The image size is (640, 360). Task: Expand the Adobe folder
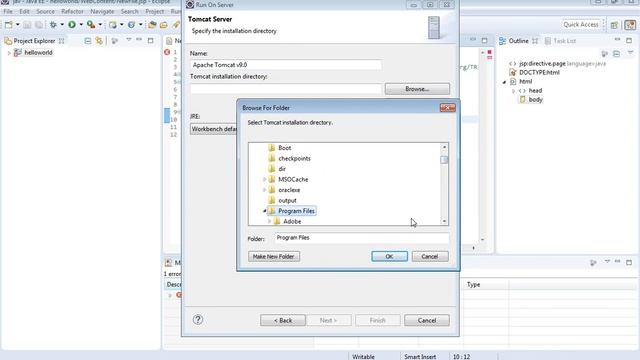pyautogui.click(x=269, y=222)
